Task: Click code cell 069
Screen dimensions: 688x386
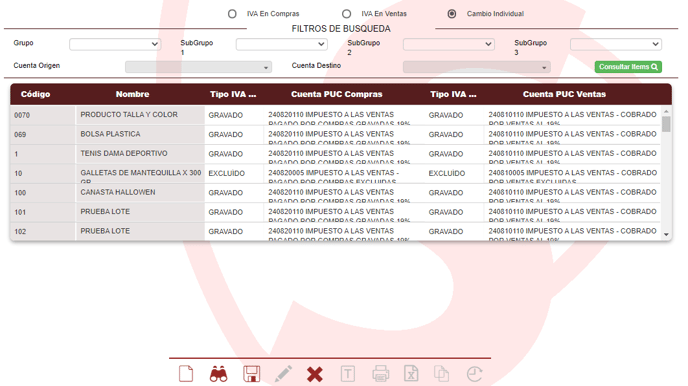Action: (43, 135)
